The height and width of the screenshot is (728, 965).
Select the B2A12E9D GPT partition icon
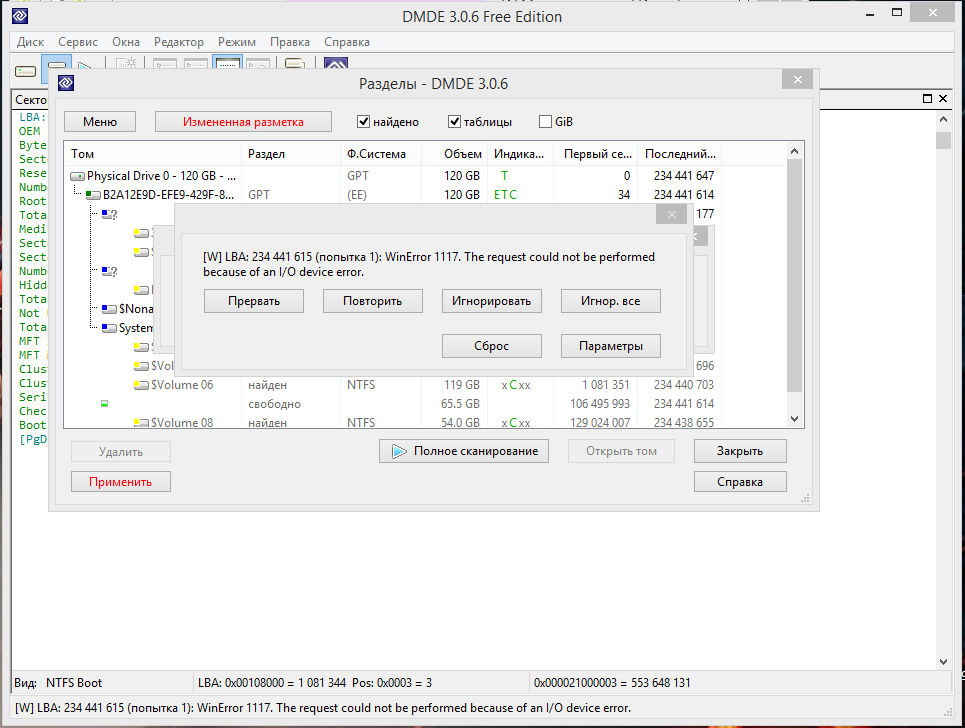click(93, 195)
